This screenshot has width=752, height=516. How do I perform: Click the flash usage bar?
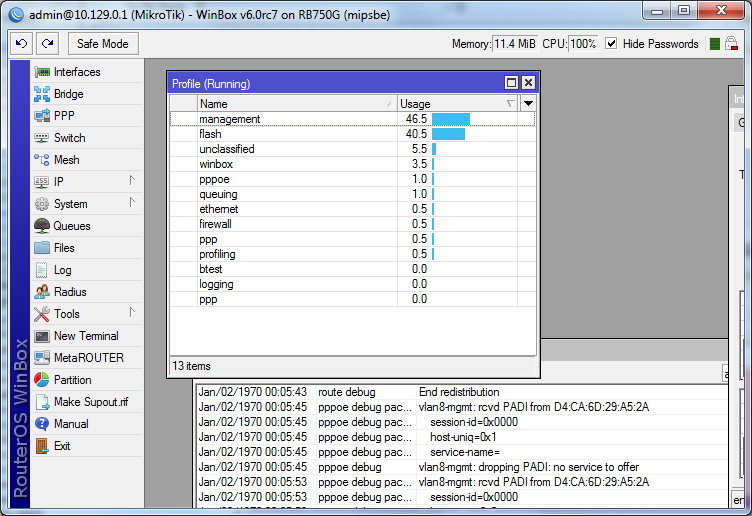448,134
